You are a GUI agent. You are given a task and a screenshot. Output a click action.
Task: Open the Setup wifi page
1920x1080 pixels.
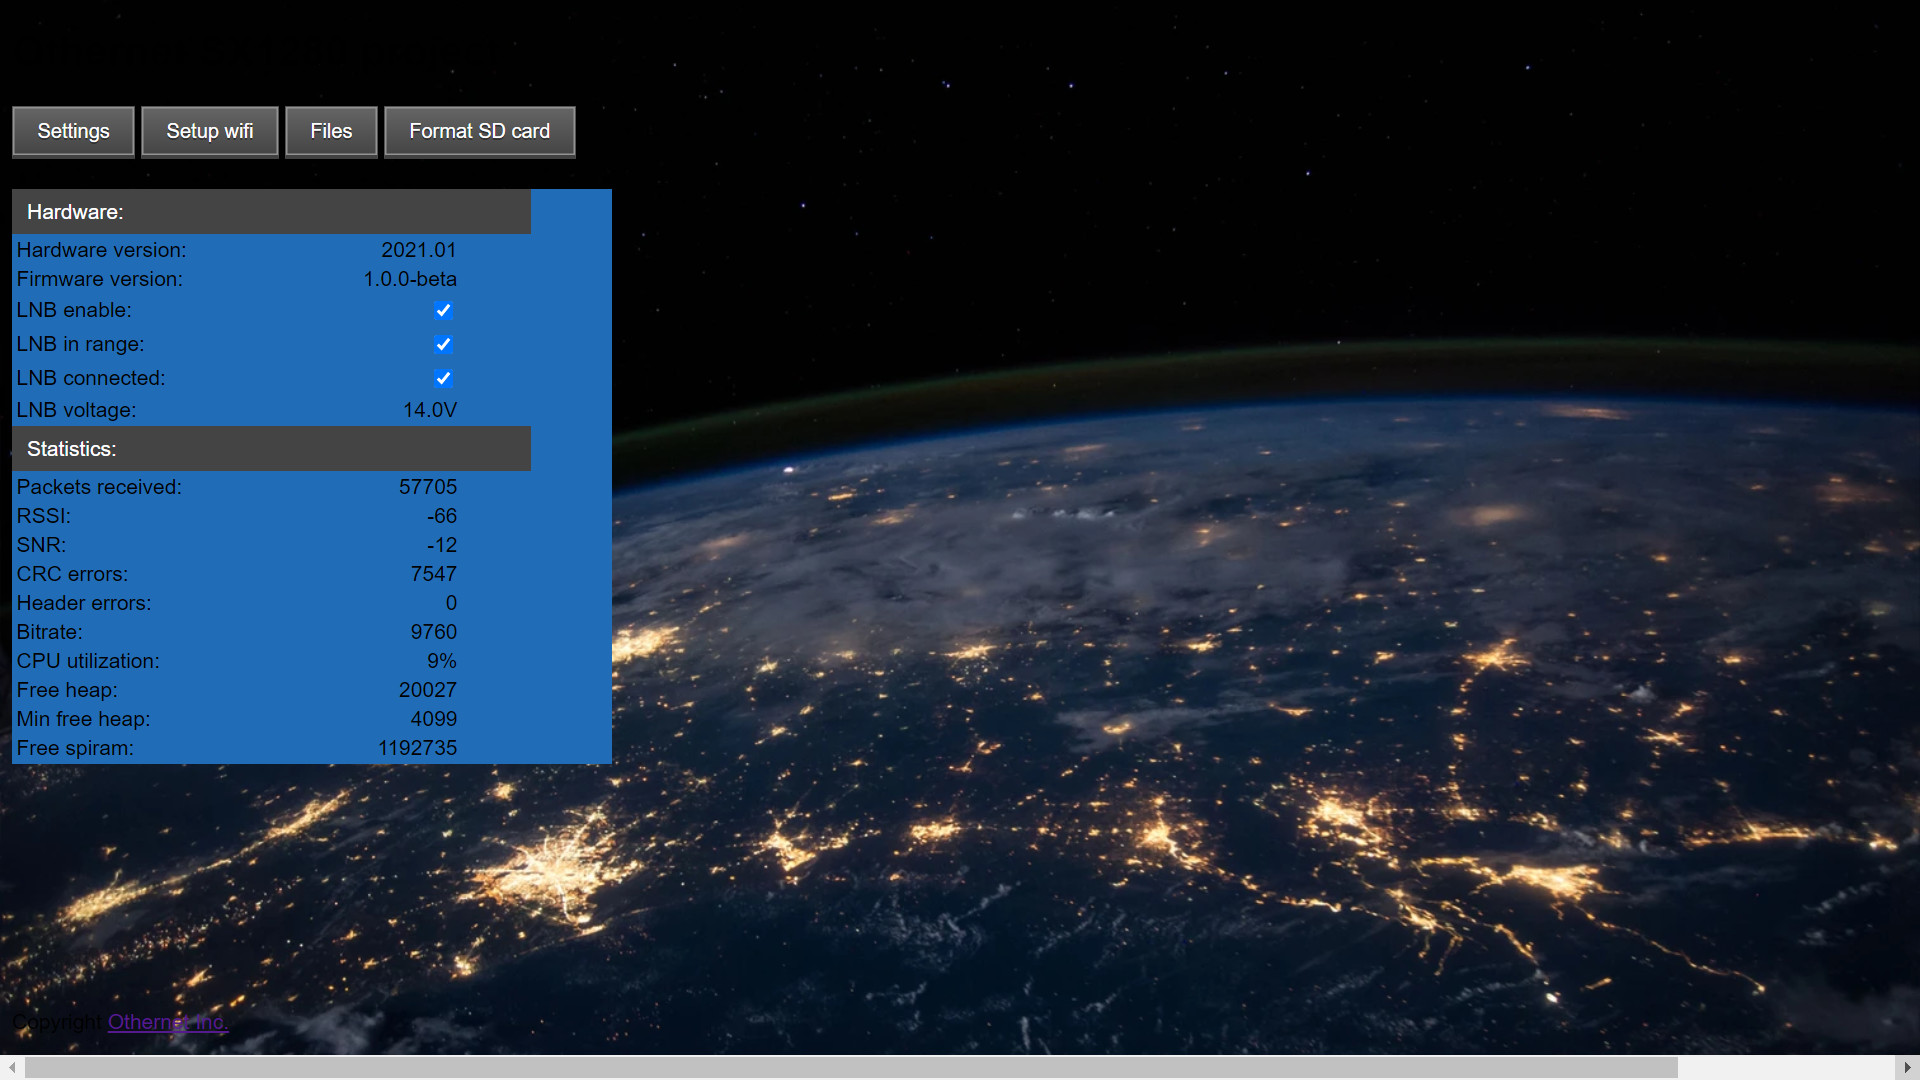[210, 132]
